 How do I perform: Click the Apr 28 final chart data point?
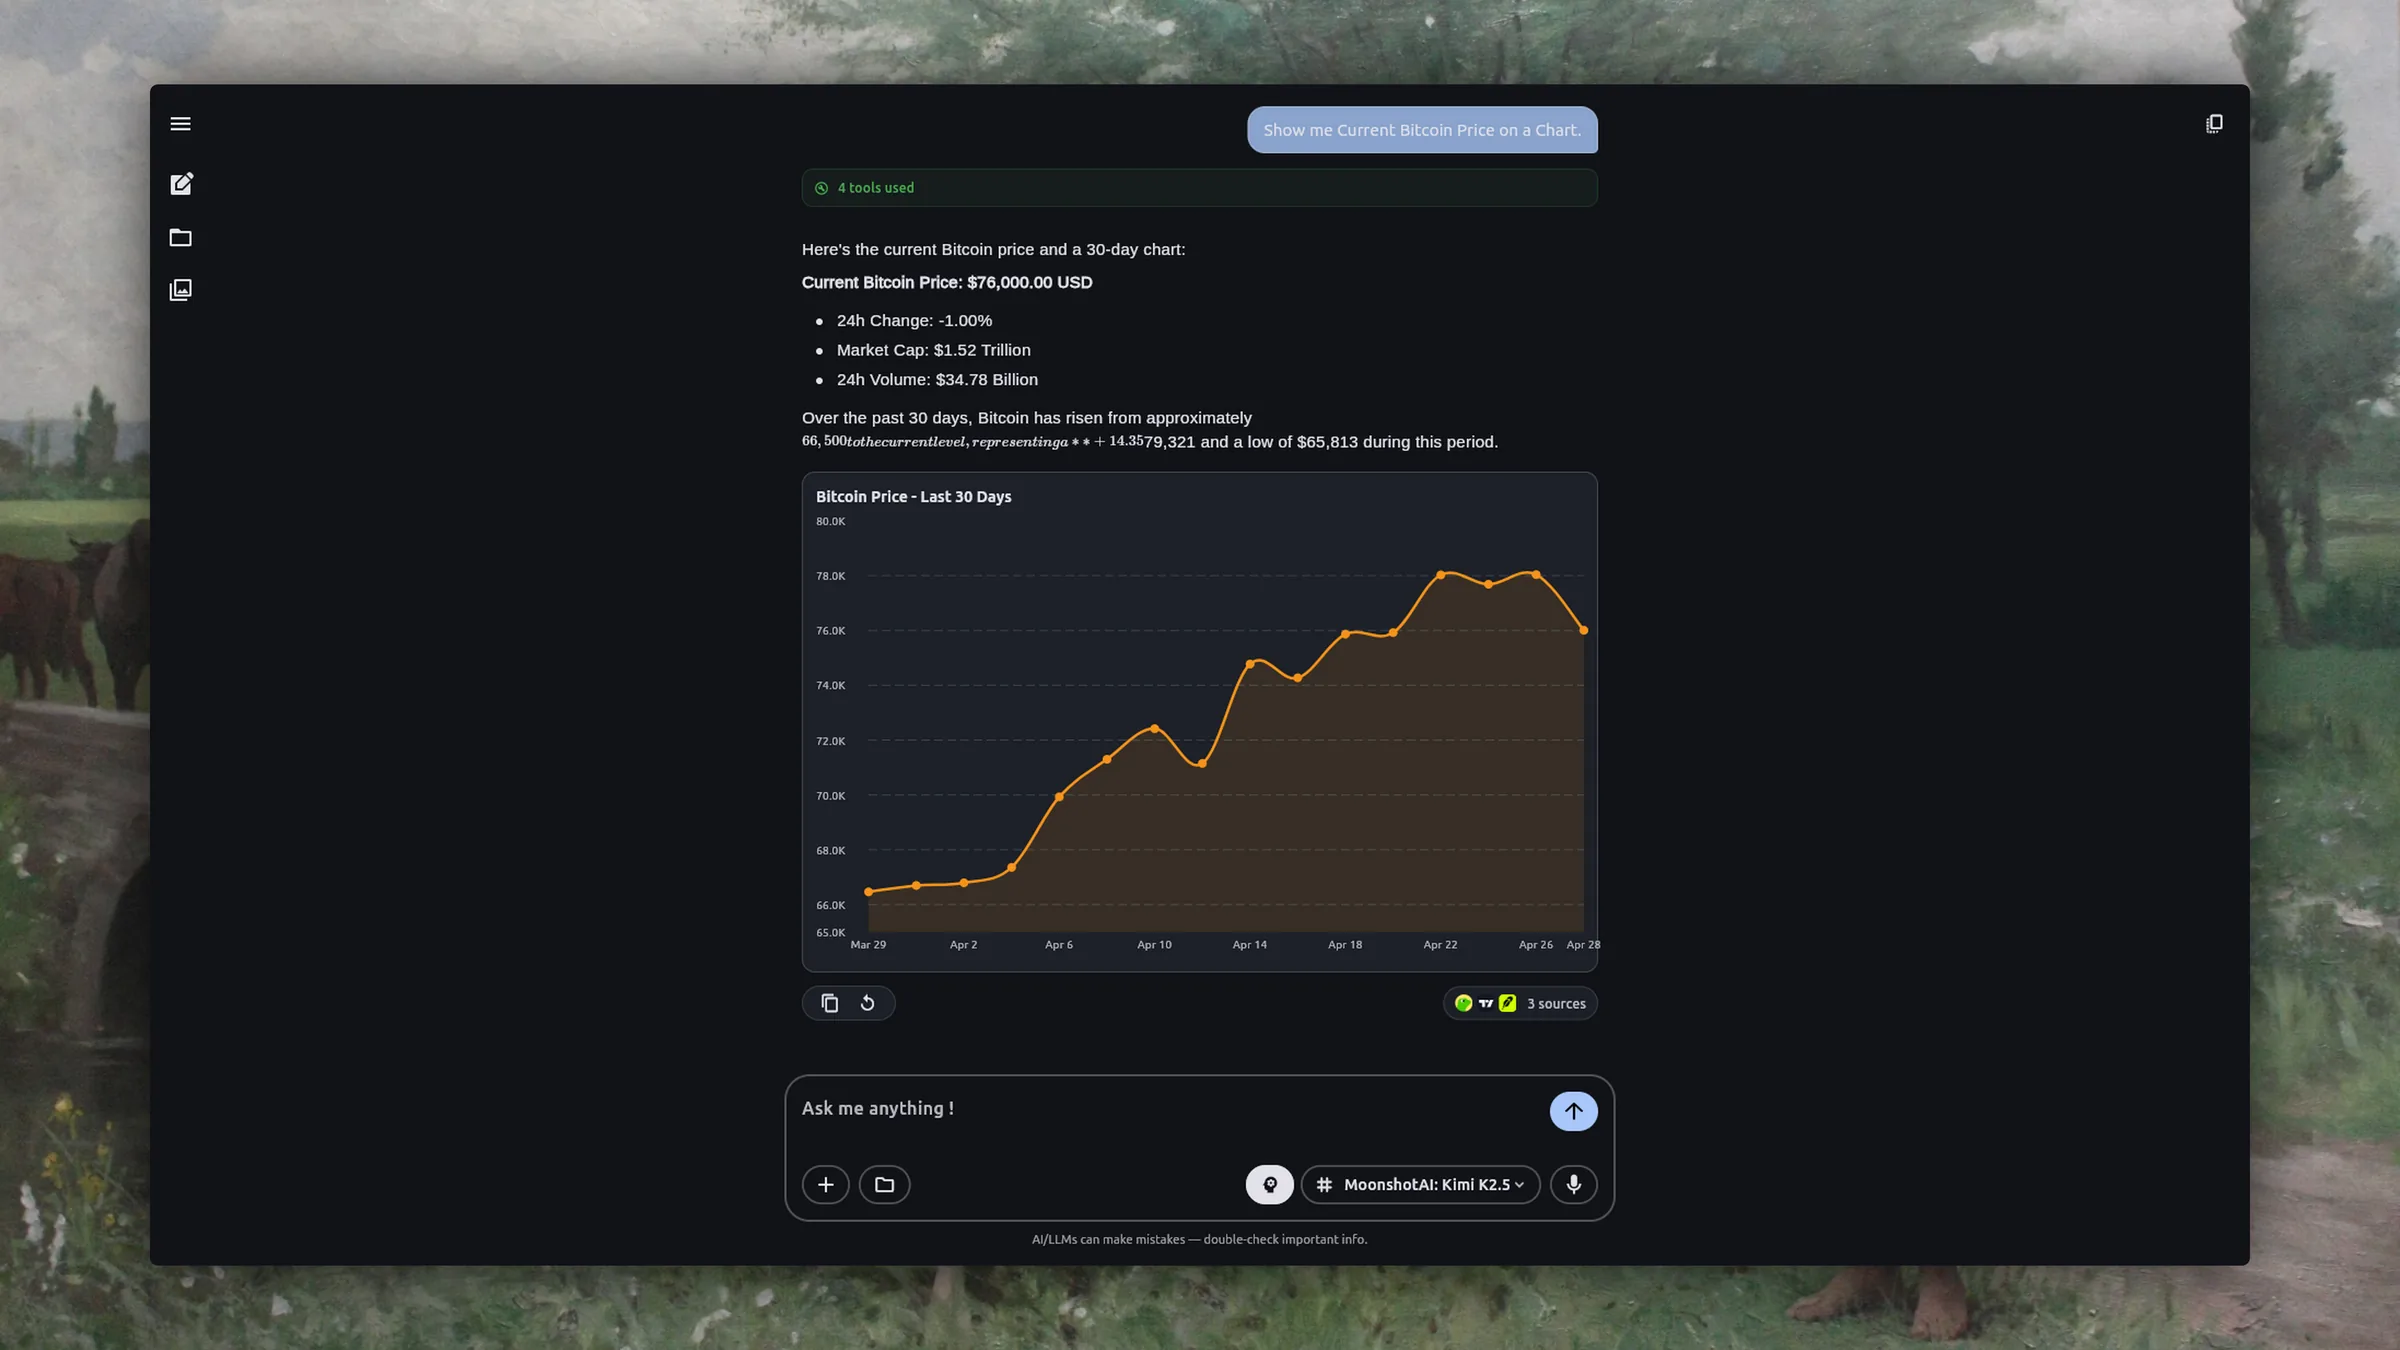pyautogui.click(x=1583, y=631)
